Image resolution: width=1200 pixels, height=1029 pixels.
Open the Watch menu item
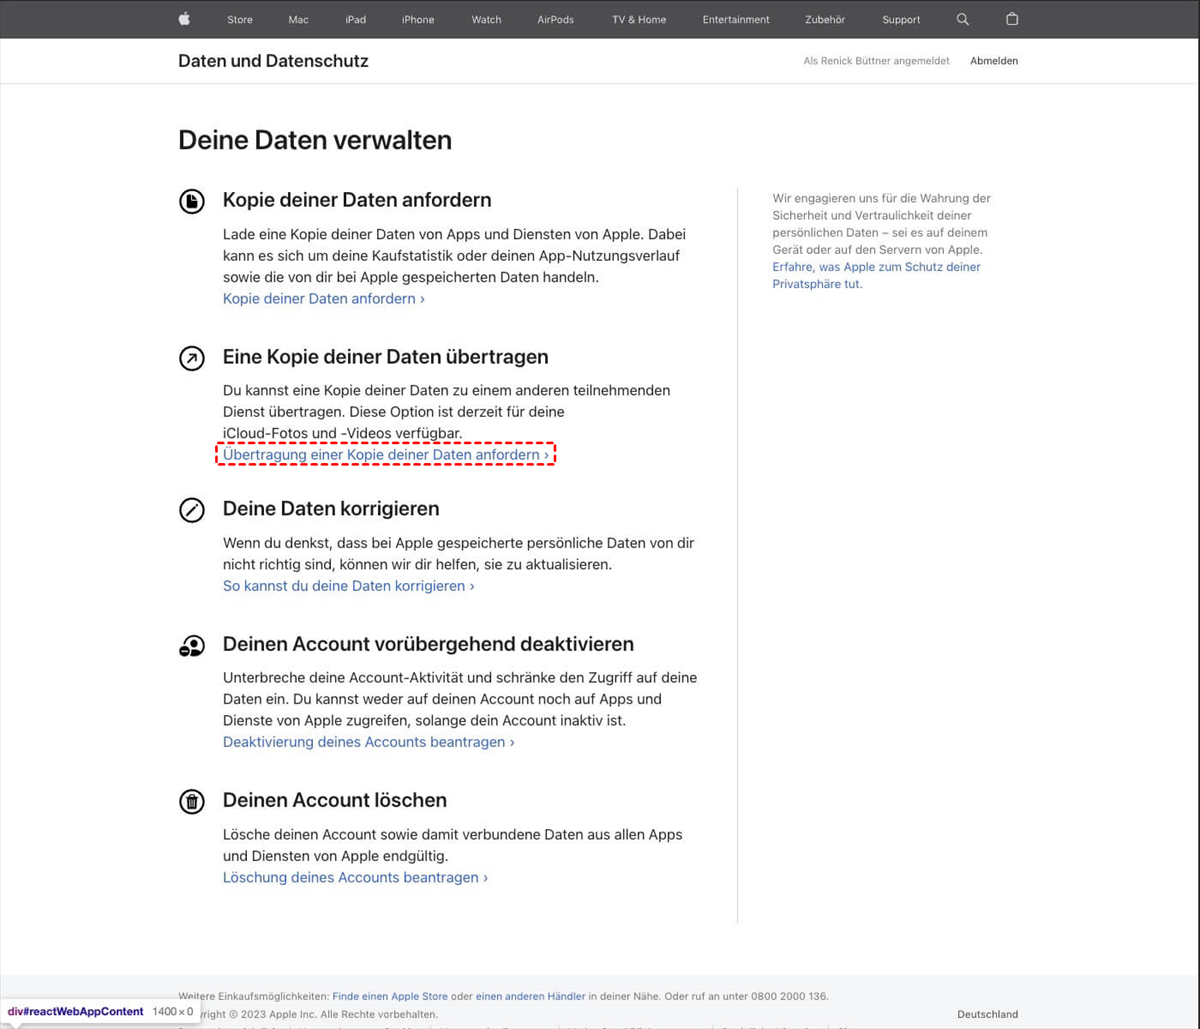point(486,20)
